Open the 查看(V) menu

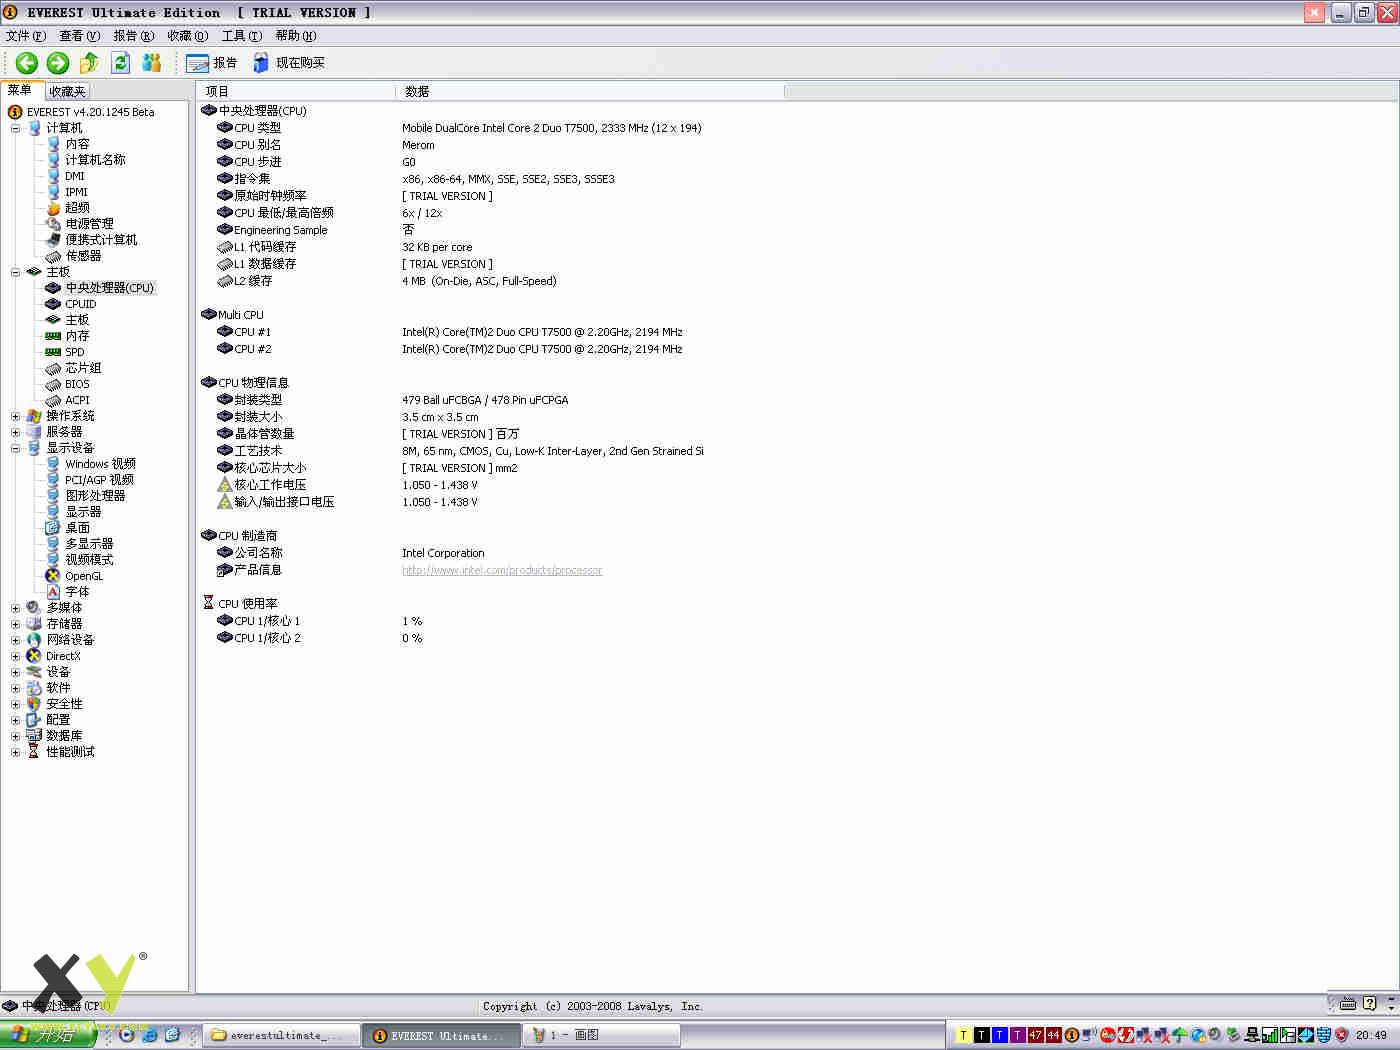(x=80, y=36)
